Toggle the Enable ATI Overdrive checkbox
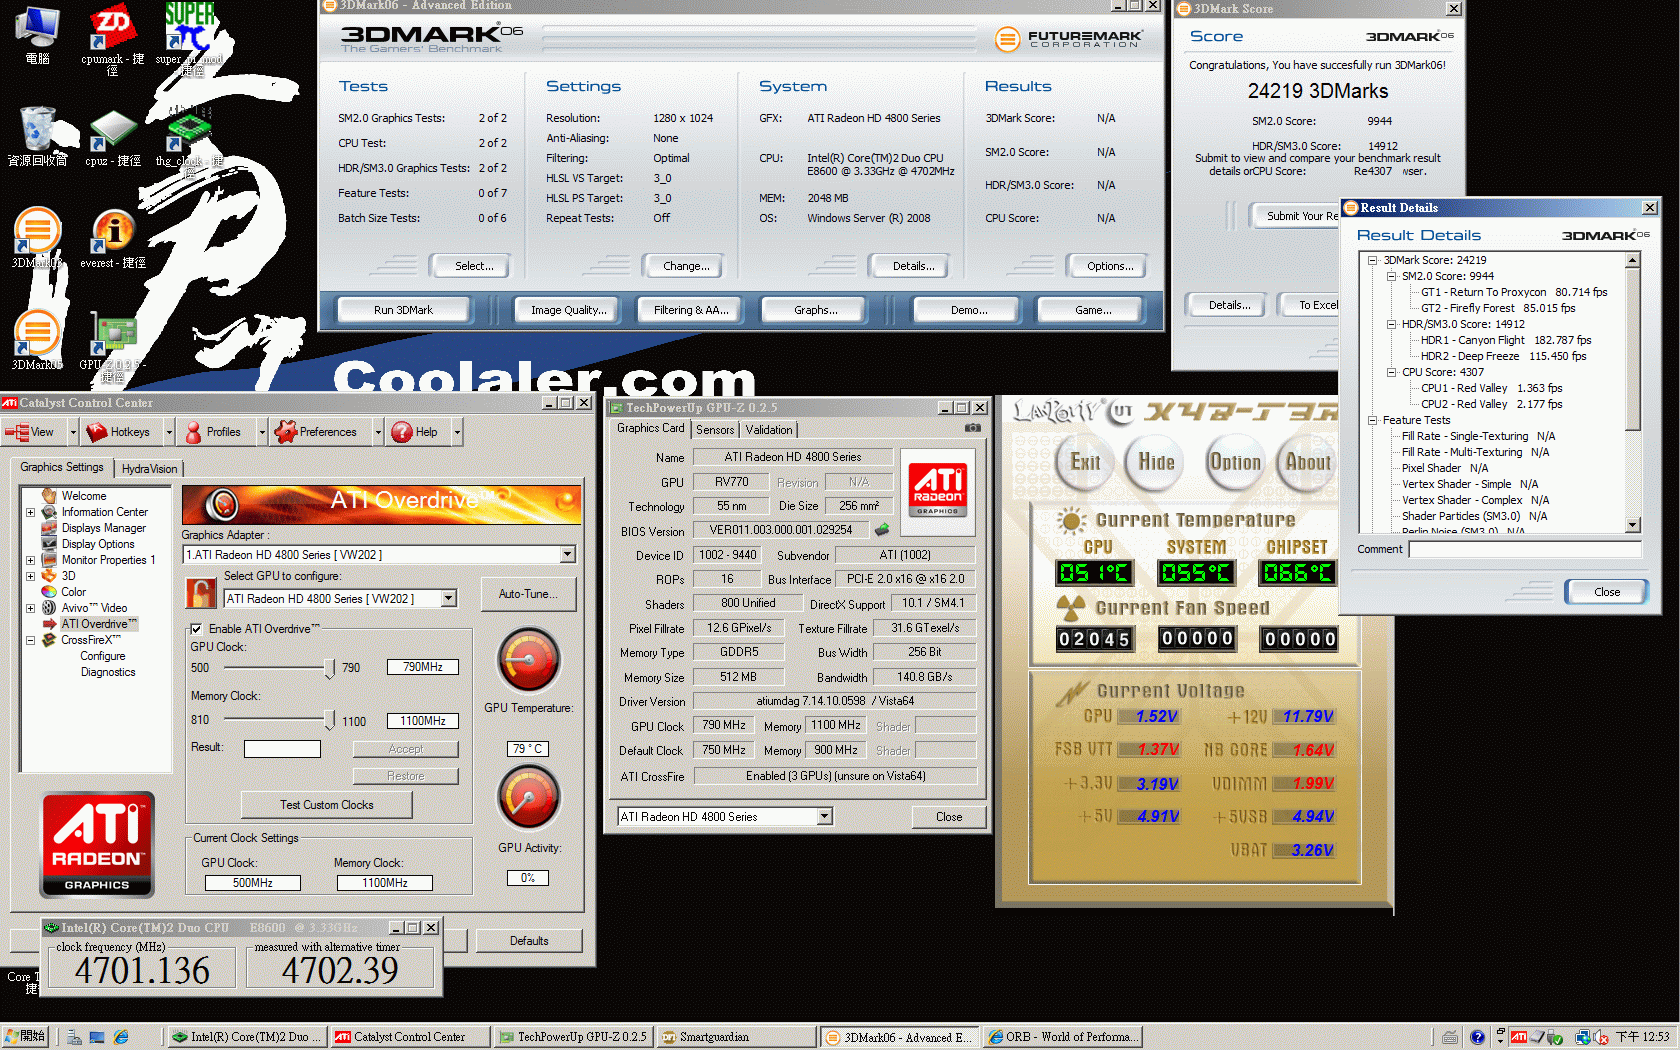1680x1050 pixels. click(x=196, y=629)
